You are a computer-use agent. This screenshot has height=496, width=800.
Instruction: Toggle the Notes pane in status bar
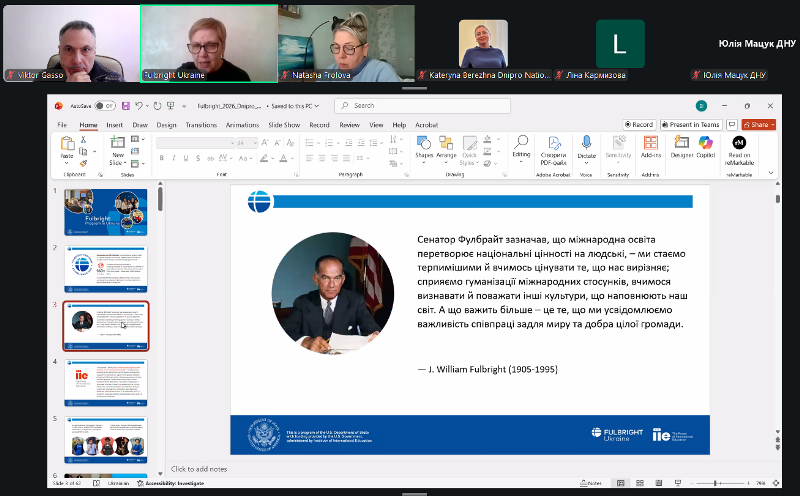click(x=592, y=483)
